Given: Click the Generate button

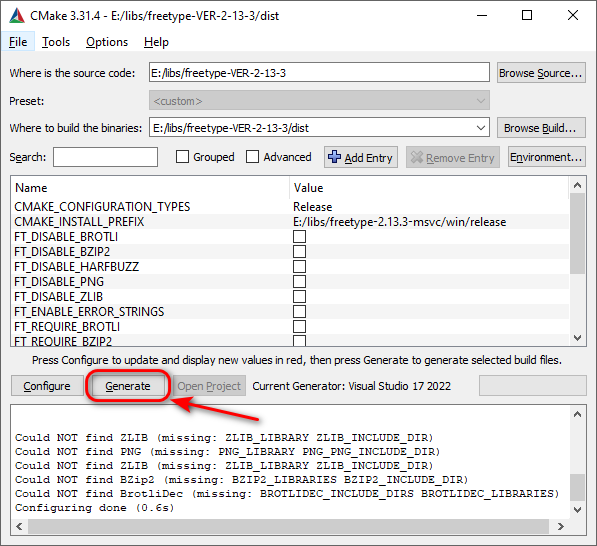Looking at the screenshot, I should tap(128, 386).
